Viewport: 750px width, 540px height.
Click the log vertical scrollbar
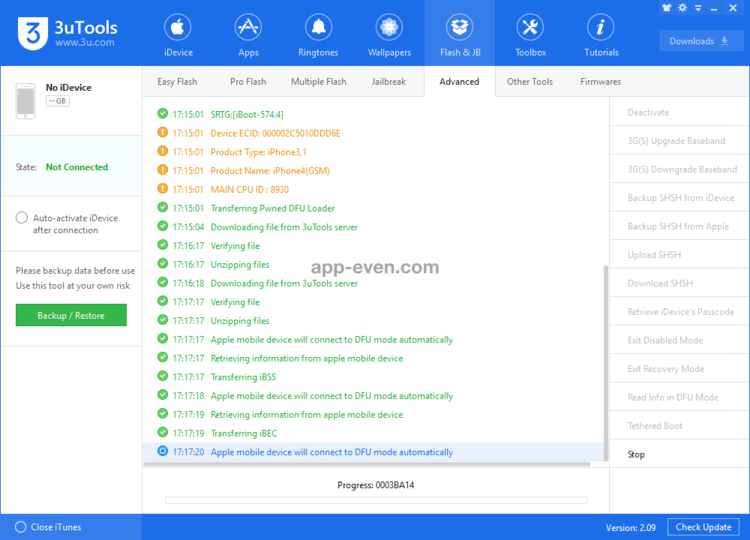(x=606, y=363)
